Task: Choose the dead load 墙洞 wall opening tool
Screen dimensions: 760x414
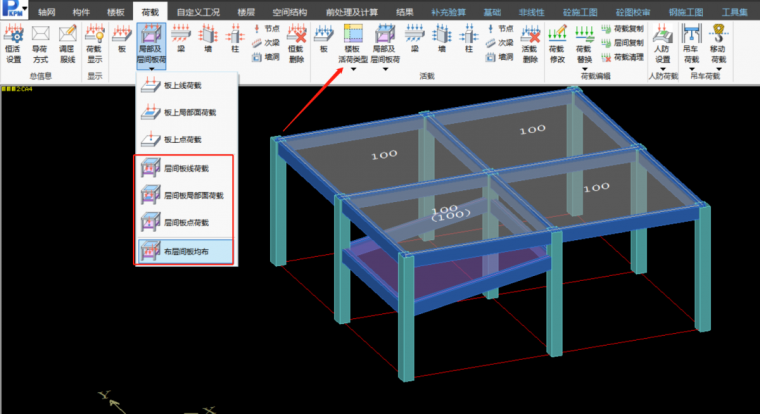Action: point(266,57)
